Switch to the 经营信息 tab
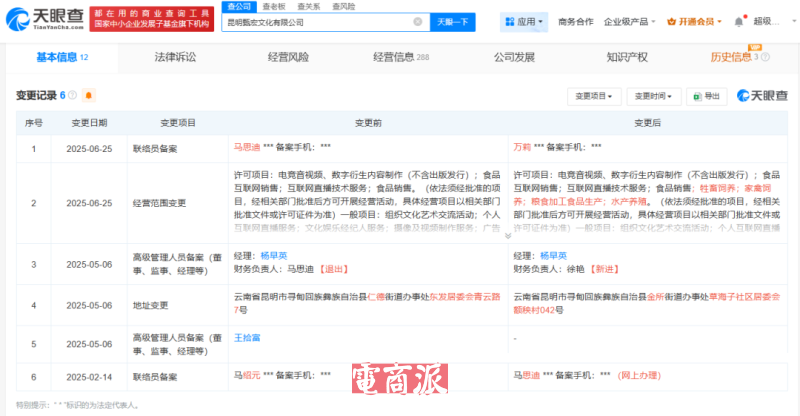This screenshot has height=416, width=800. coord(401,57)
